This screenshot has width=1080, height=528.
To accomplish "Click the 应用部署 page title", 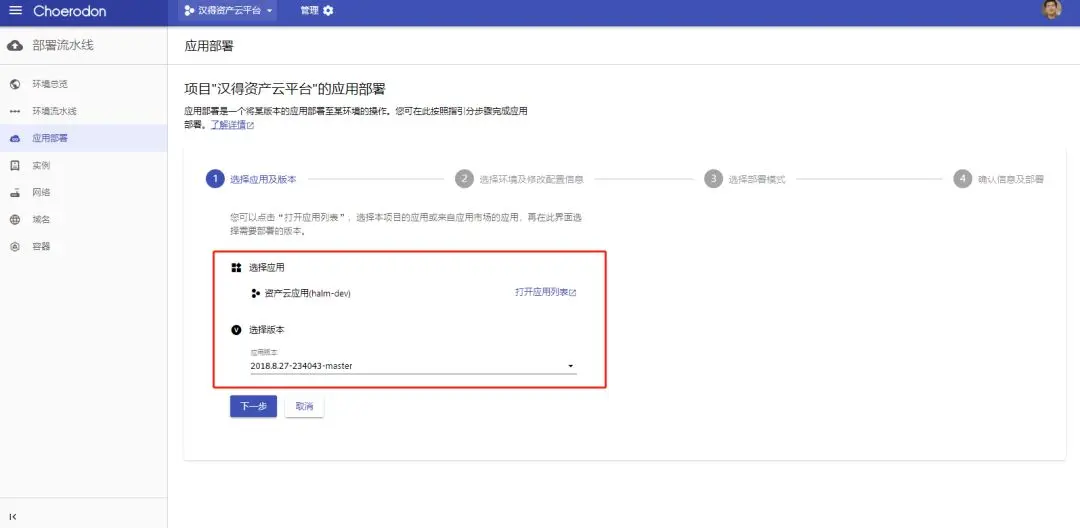I will 209,46.
